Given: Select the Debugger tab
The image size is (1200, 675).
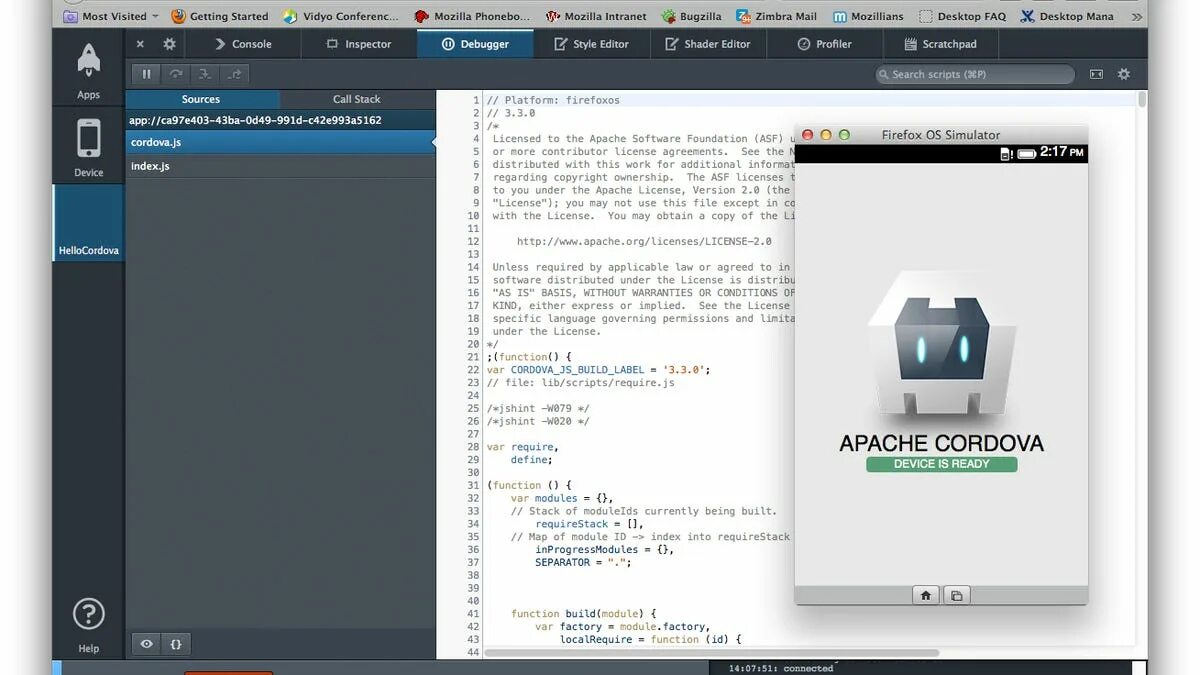Looking at the screenshot, I should [475, 44].
